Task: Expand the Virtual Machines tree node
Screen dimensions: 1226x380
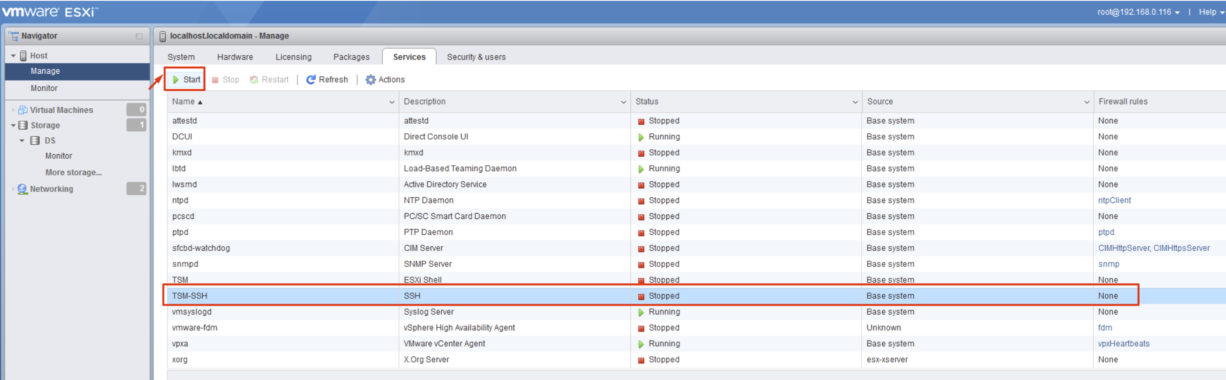Action: tap(12, 110)
